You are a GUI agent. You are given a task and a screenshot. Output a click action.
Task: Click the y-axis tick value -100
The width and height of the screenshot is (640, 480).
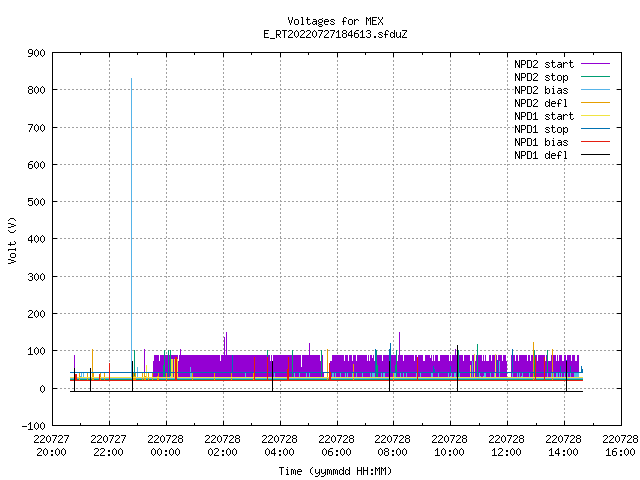point(33,426)
